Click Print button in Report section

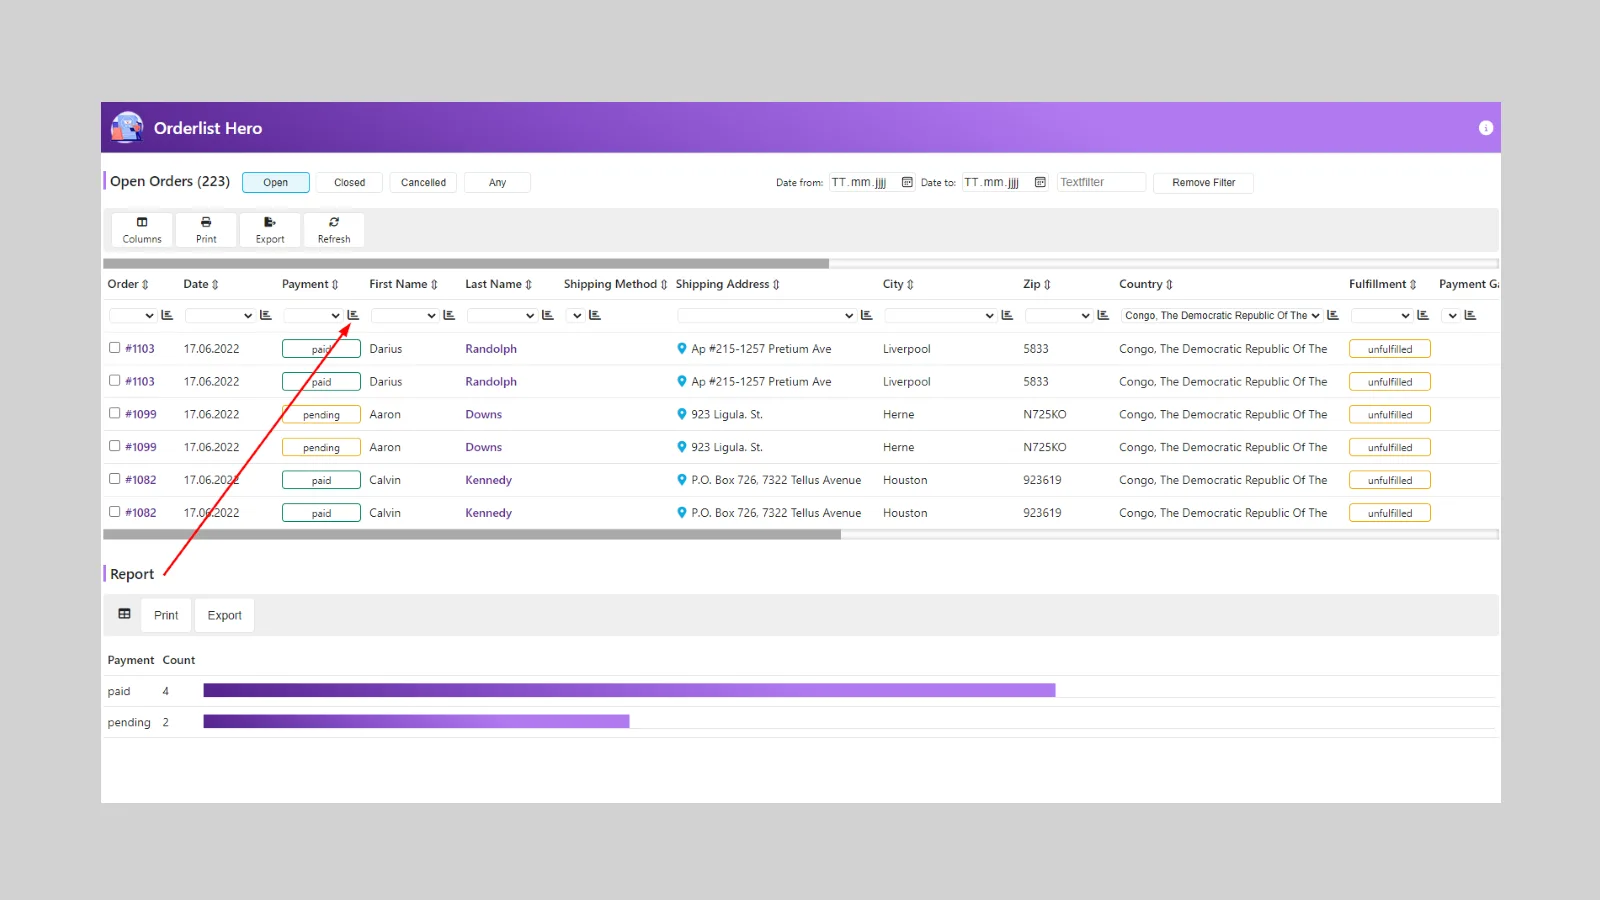click(x=166, y=615)
